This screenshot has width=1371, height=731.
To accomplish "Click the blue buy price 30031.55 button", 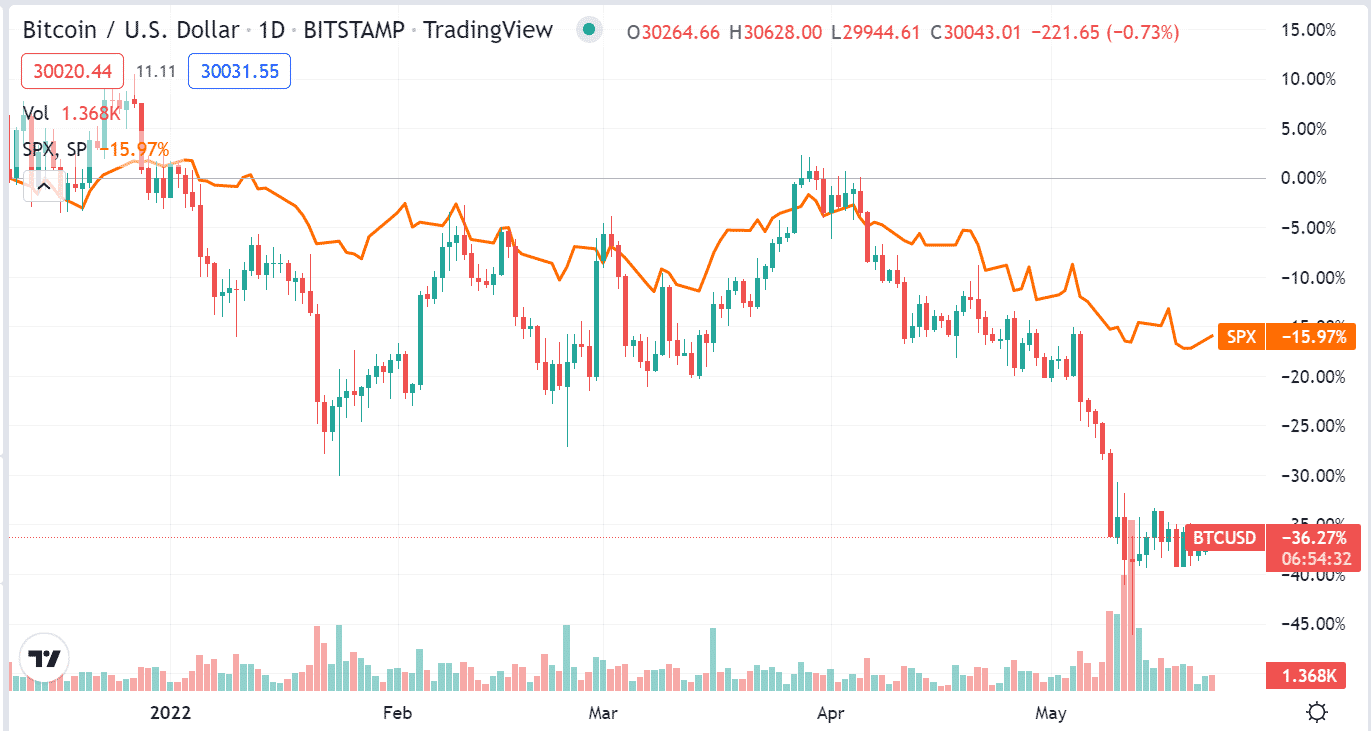I will 240,71.
